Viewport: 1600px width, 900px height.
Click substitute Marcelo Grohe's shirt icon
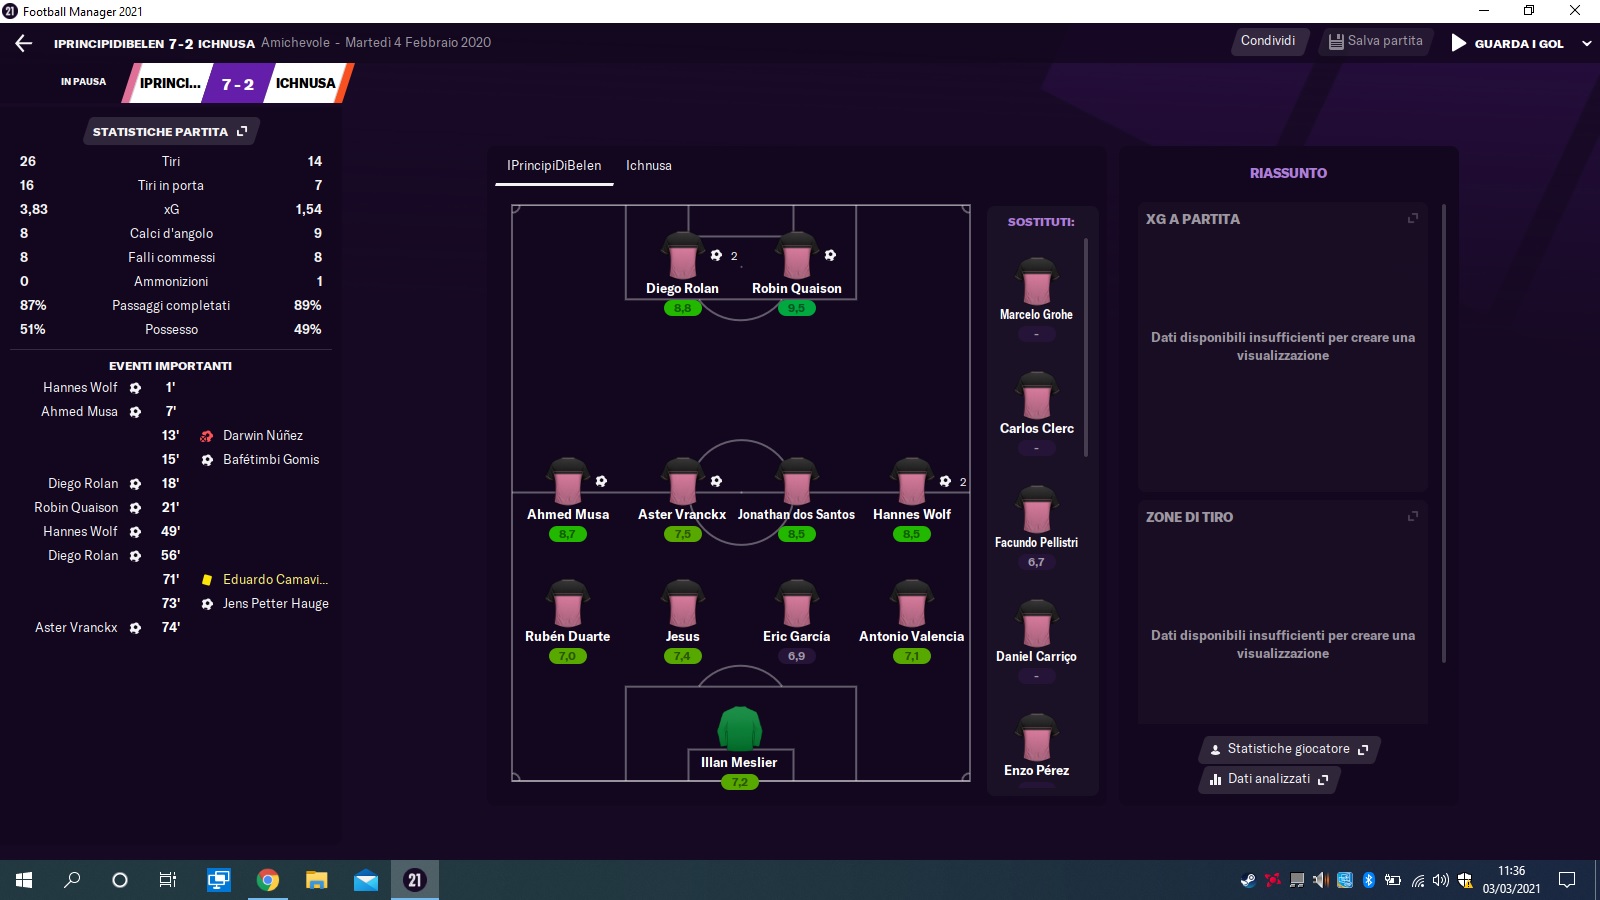click(x=1037, y=282)
